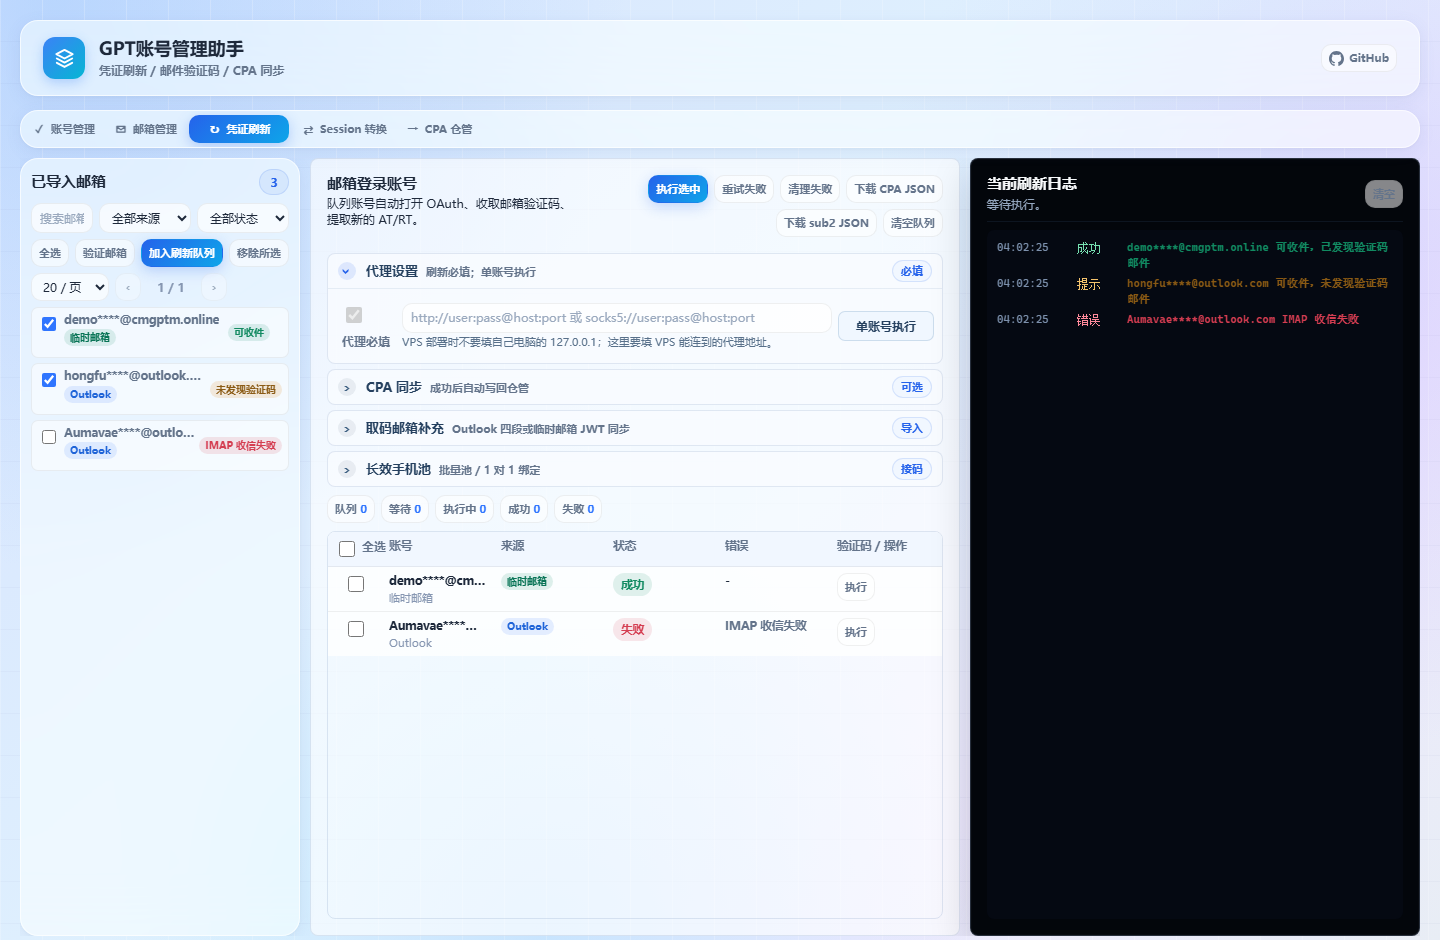Click the 清理失败 button

pyautogui.click(x=810, y=189)
